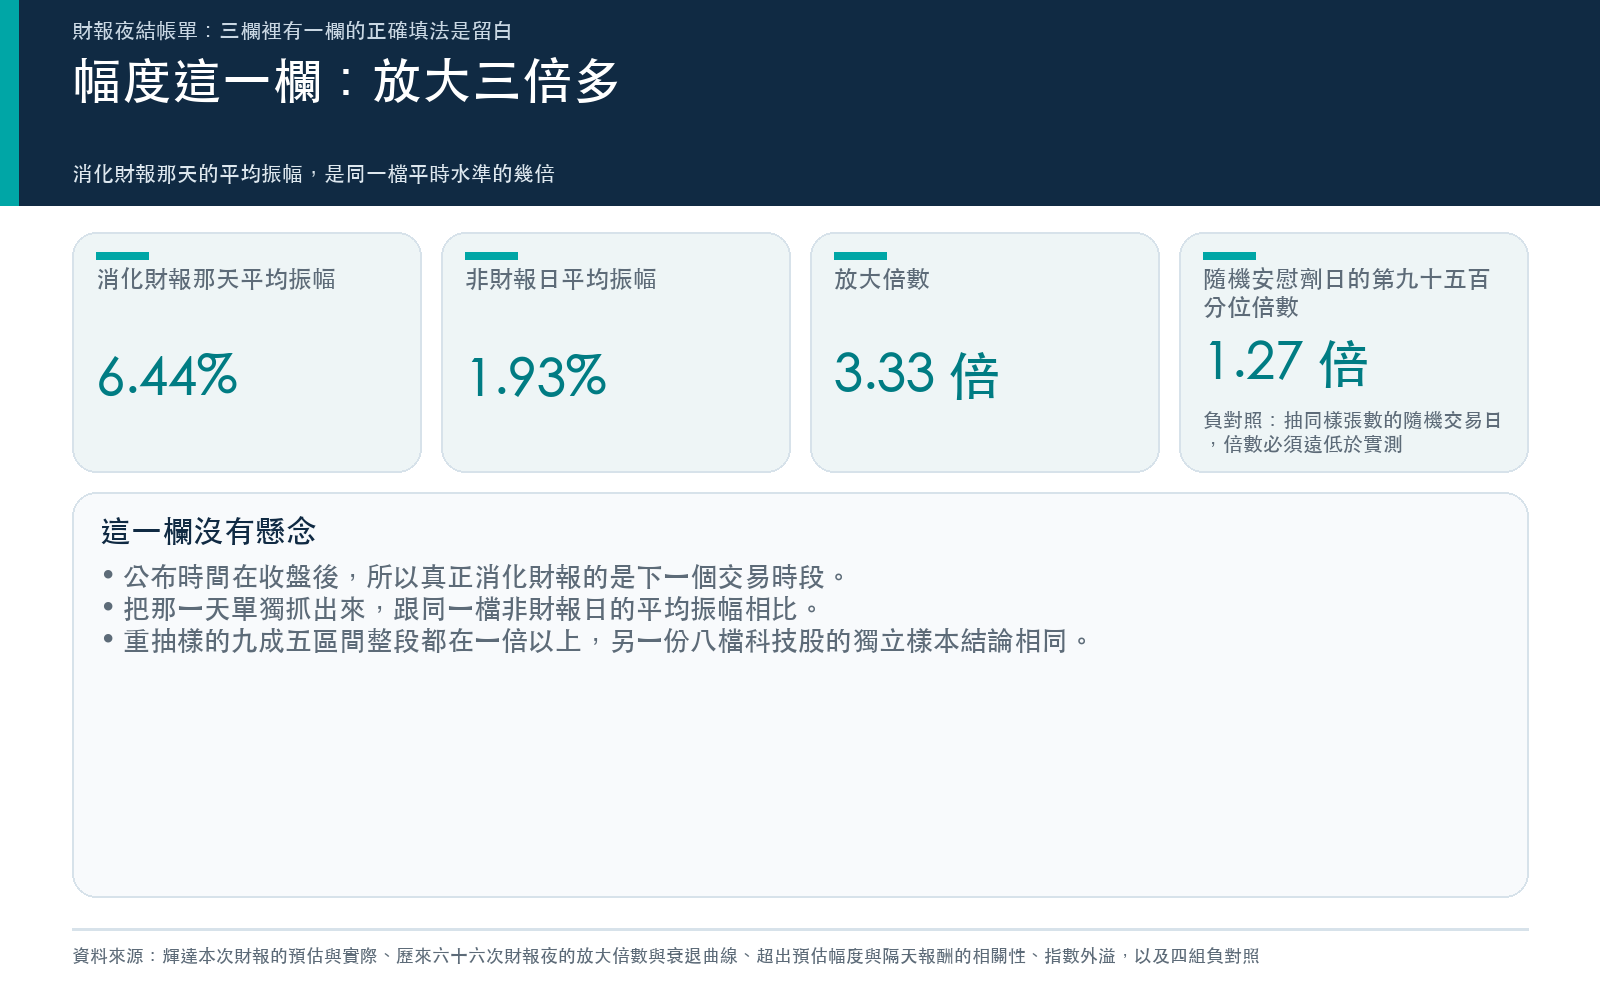The image size is (1600, 1000).
Task: Select the card label 放大倍數
Action: pos(882,279)
